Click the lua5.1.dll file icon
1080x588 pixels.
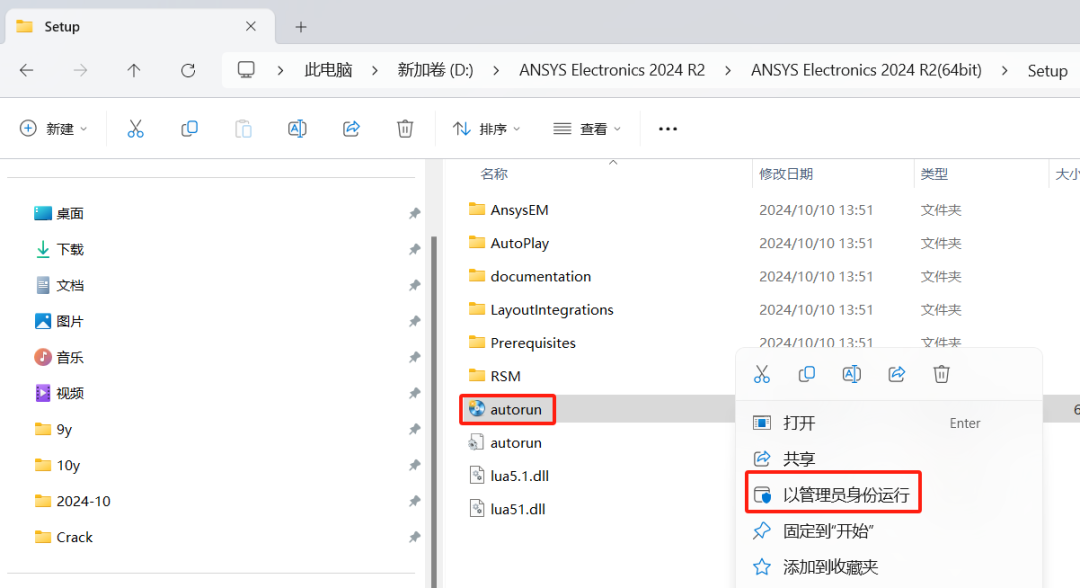[x=477, y=476]
